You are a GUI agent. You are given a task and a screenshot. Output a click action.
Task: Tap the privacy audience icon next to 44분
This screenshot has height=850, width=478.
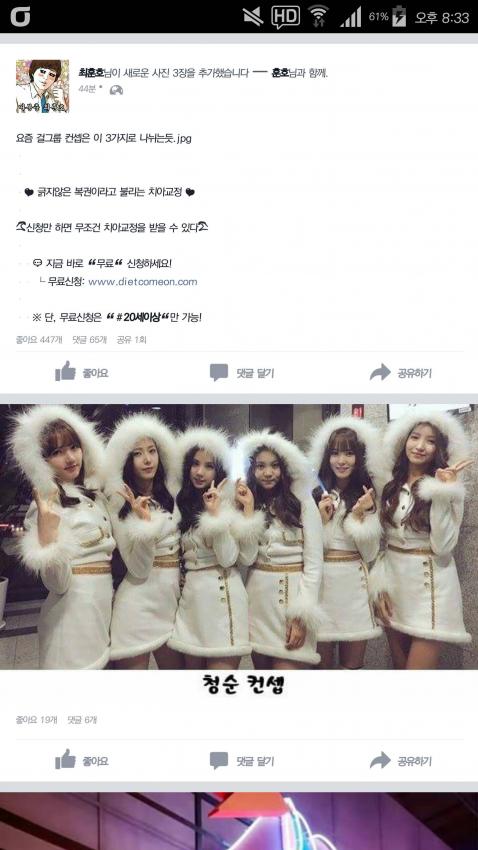[116, 90]
